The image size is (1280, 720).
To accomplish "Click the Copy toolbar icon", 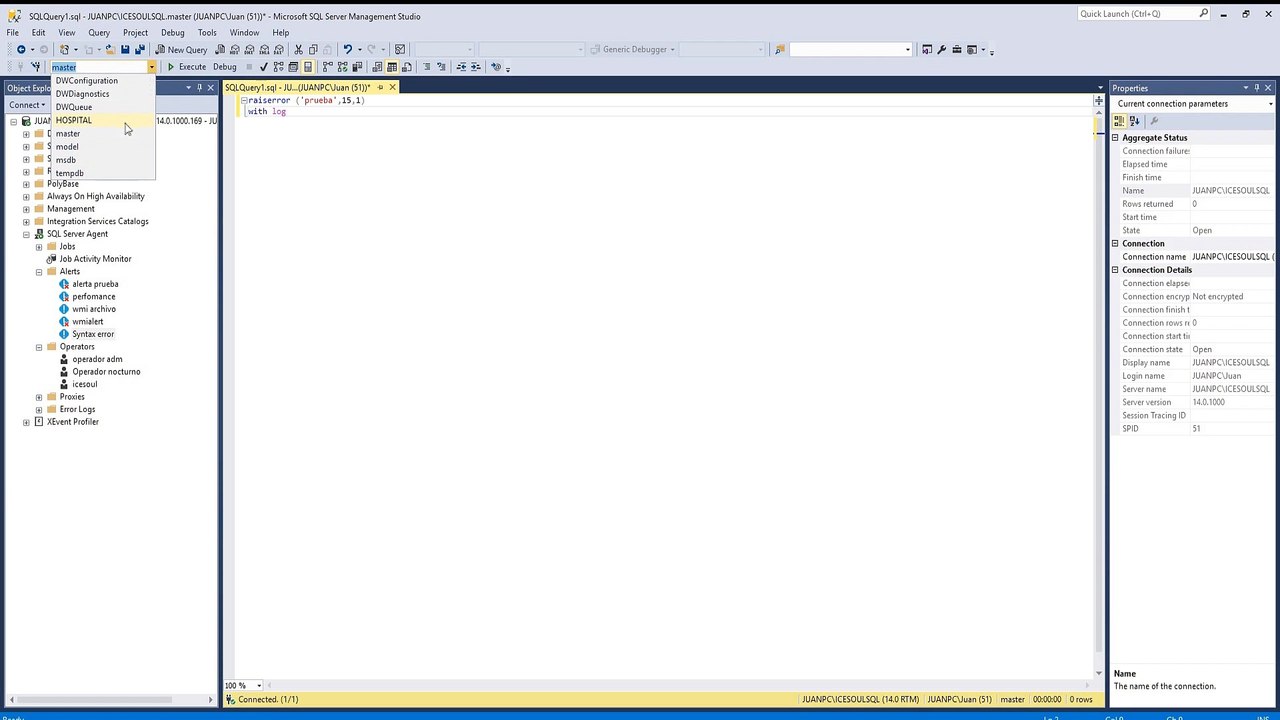I will click(313, 49).
